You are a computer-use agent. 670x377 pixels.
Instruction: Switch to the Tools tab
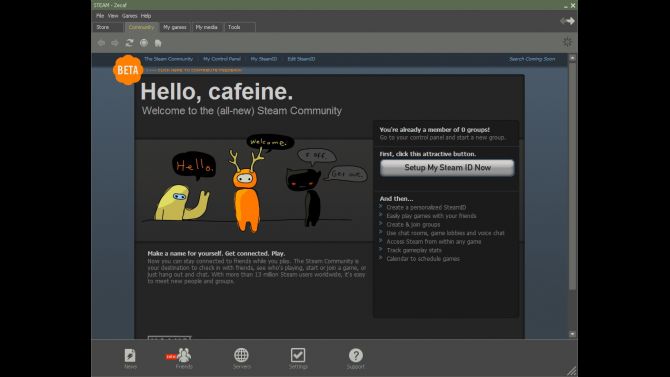(239, 27)
